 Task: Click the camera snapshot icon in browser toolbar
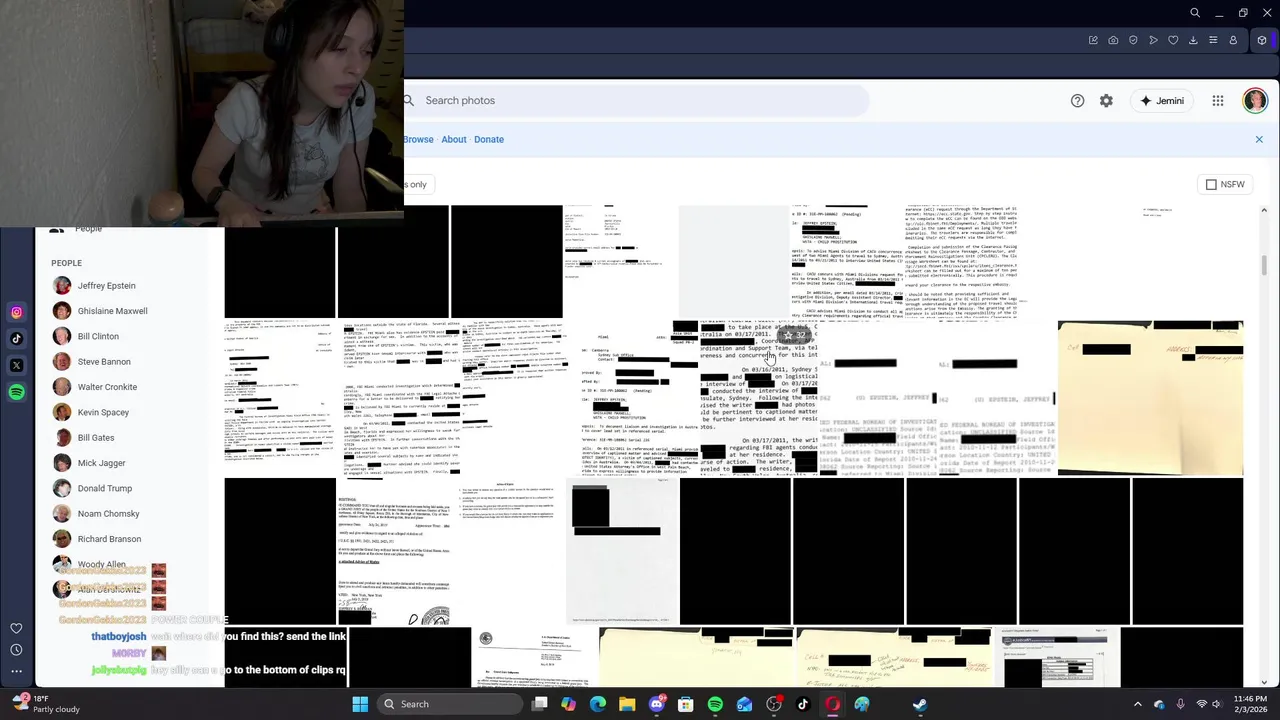pyautogui.click(x=1113, y=40)
